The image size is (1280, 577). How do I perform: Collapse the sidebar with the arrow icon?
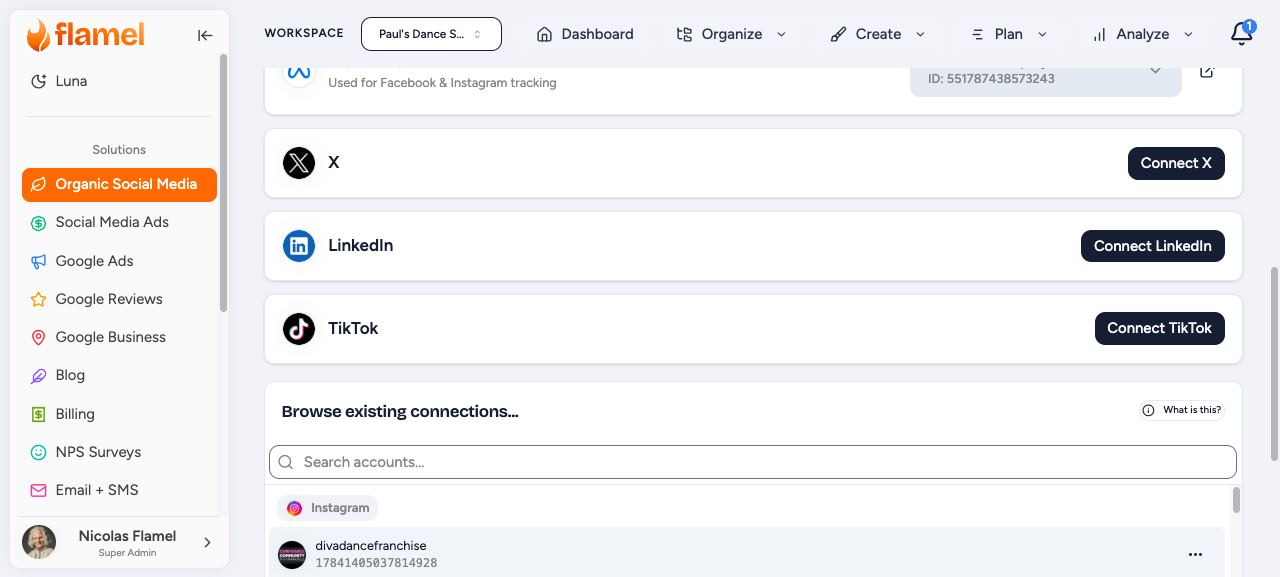pyautogui.click(x=205, y=36)
